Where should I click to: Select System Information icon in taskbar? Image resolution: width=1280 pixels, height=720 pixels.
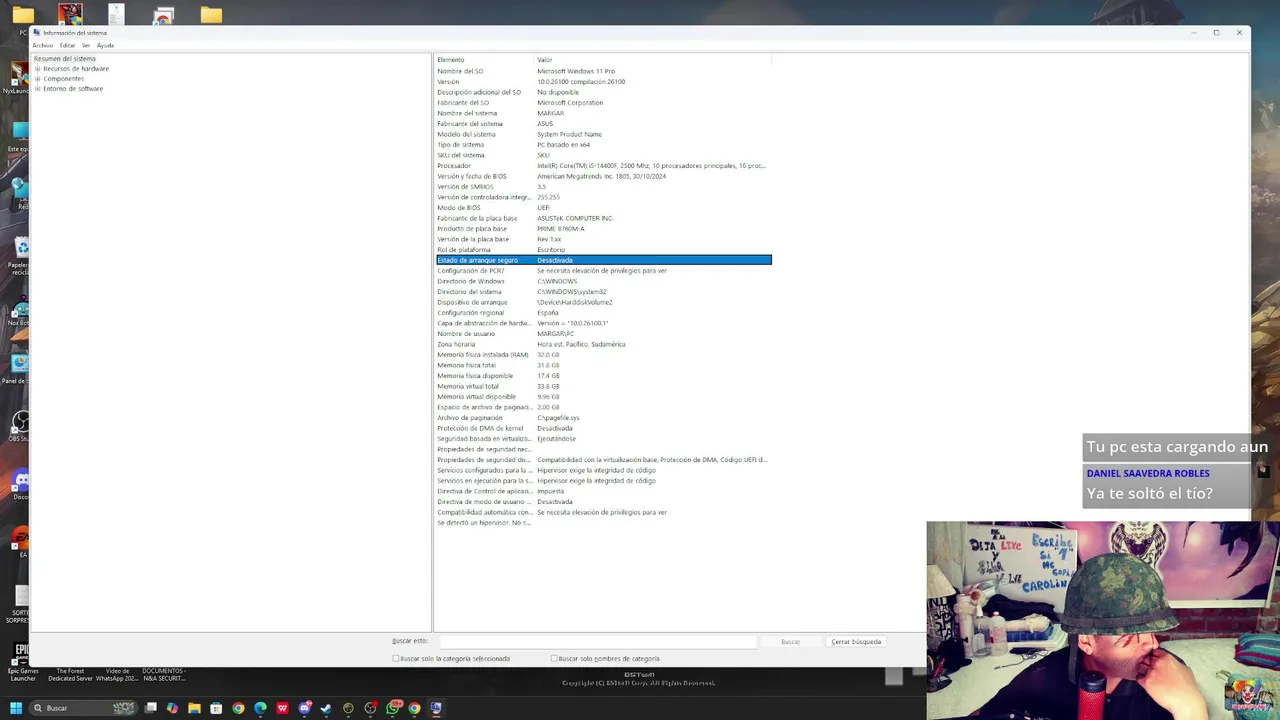point(436,708)
